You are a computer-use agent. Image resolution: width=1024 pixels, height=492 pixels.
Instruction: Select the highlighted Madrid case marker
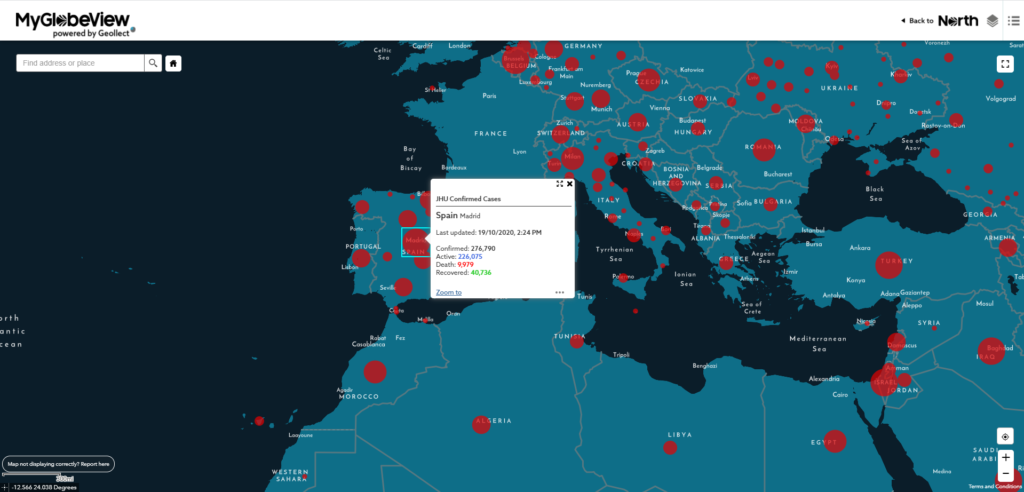click(415, 242)
